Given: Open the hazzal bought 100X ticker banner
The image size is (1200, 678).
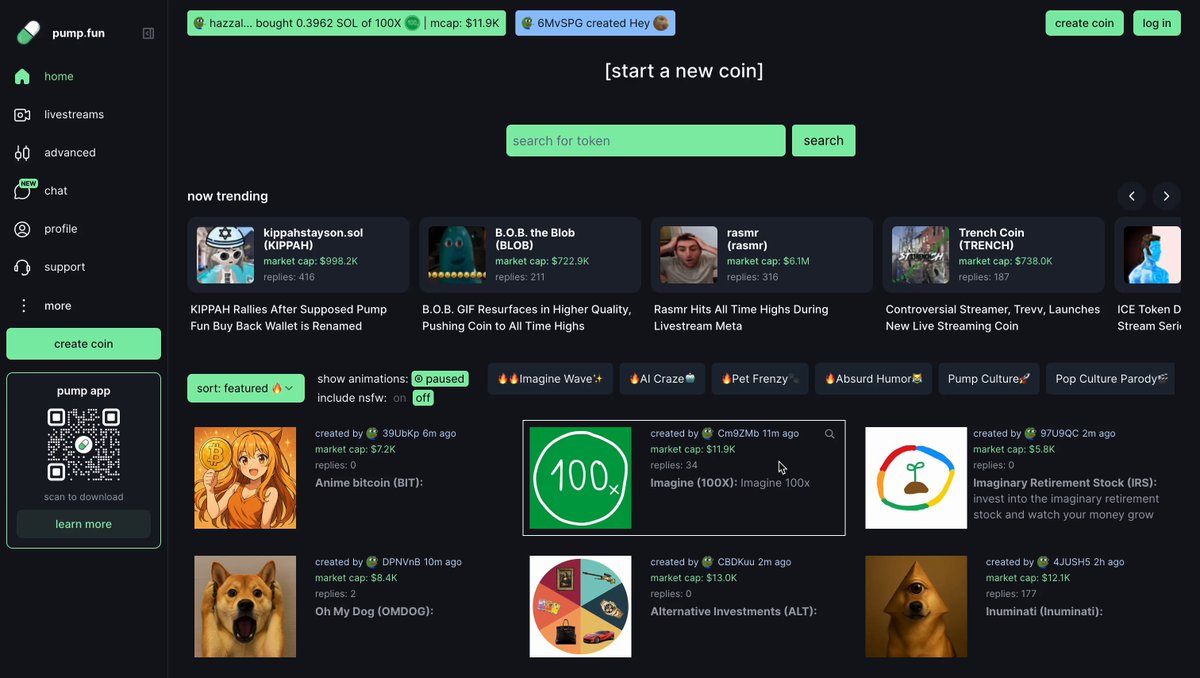Looking at the screenshot, I should tap(347, 23).
